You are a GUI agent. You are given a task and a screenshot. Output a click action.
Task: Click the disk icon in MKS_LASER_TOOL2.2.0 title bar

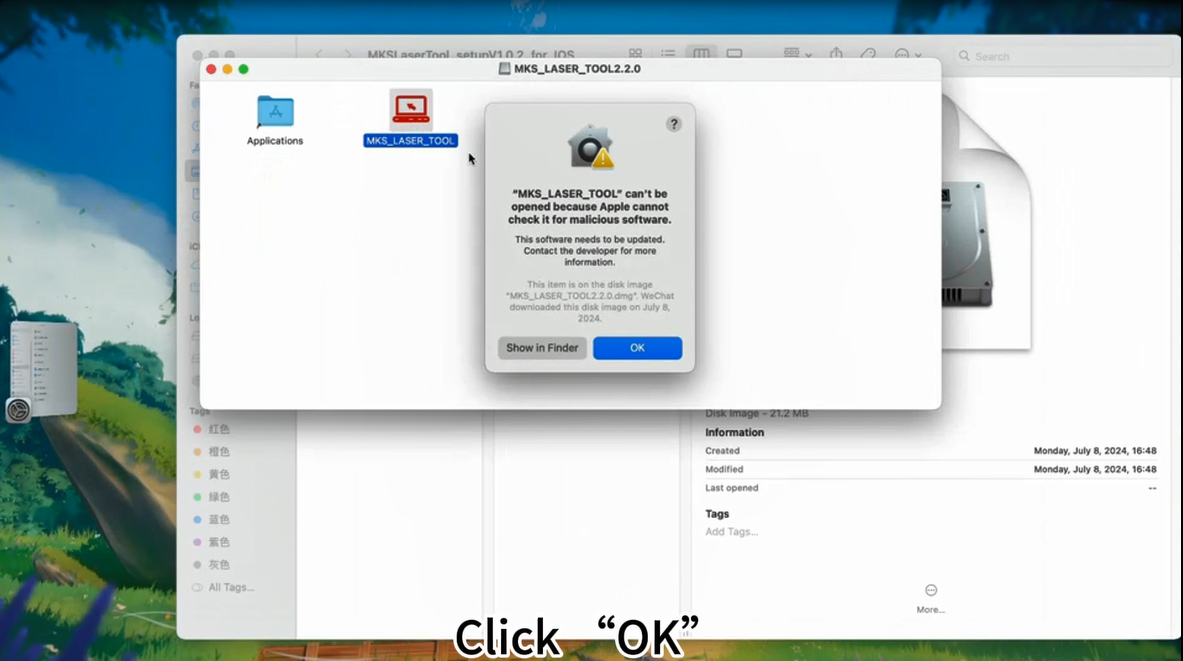[505, 69]
